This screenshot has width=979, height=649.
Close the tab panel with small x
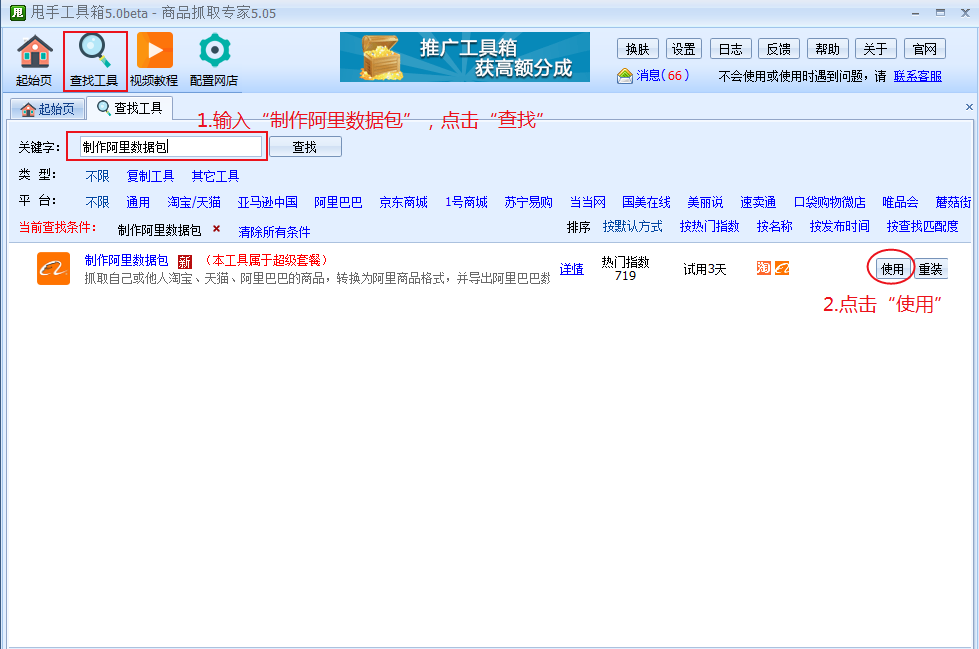969,107
